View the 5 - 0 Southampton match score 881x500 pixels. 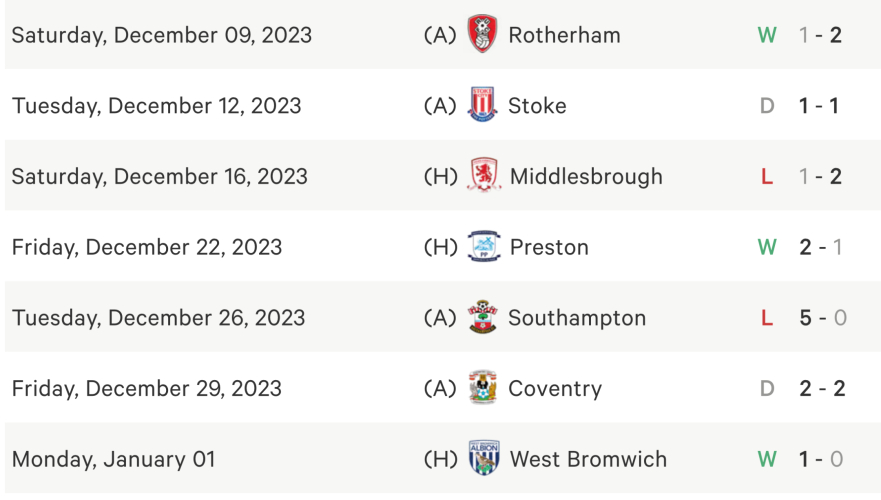coord(822,318)
